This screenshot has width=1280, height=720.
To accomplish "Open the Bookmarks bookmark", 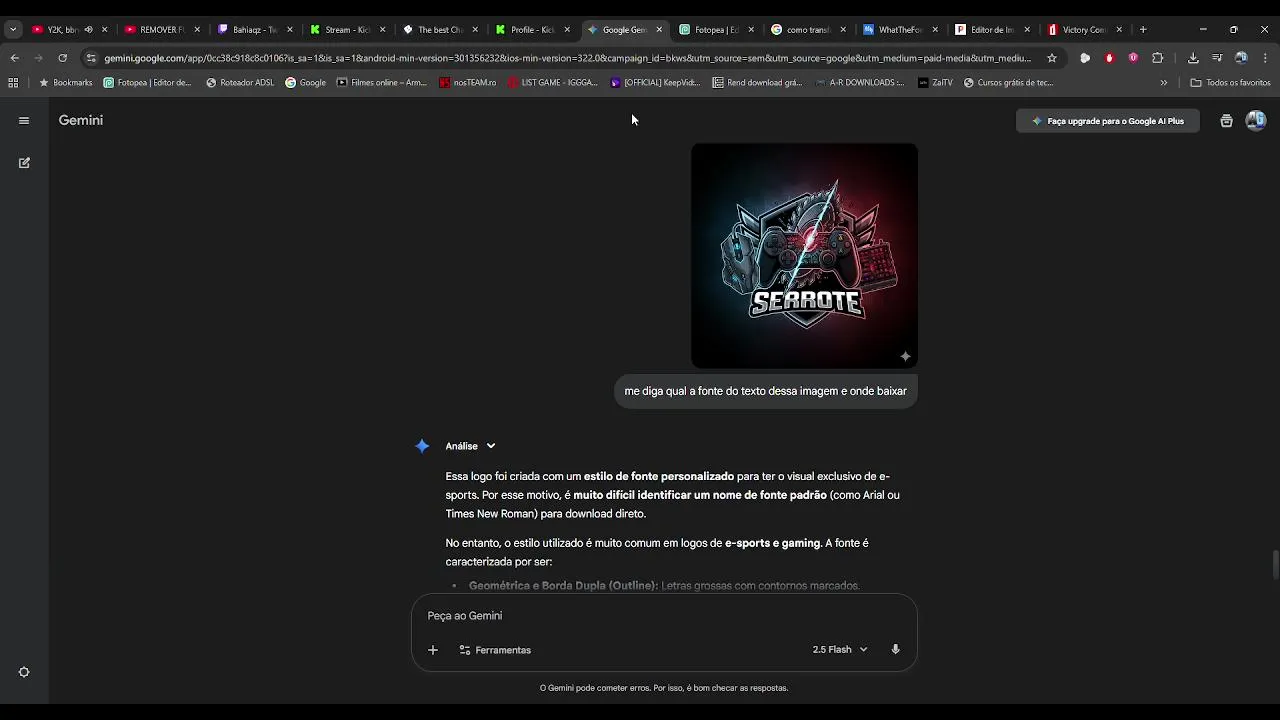I will (66, 83).
